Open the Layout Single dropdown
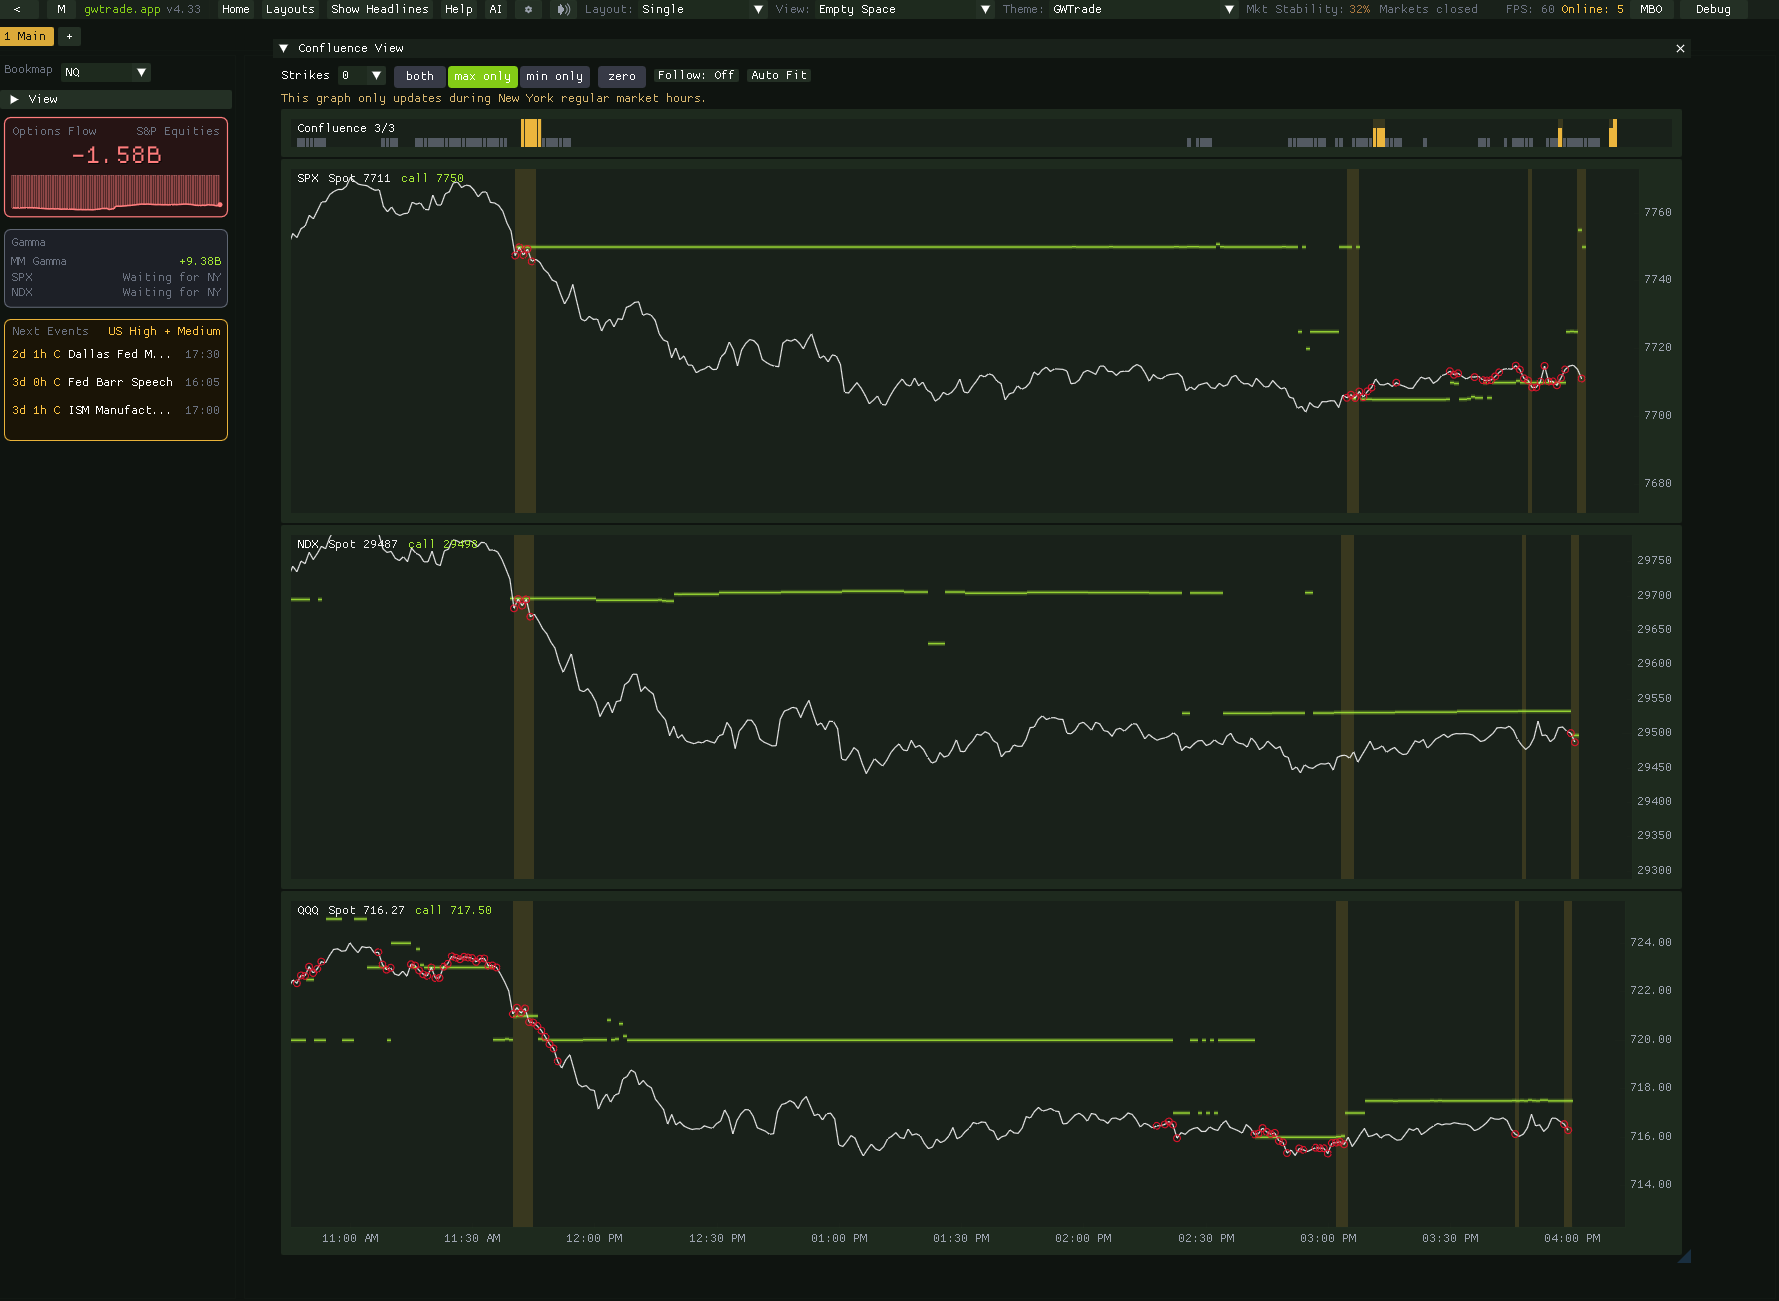 click(703, 9)
